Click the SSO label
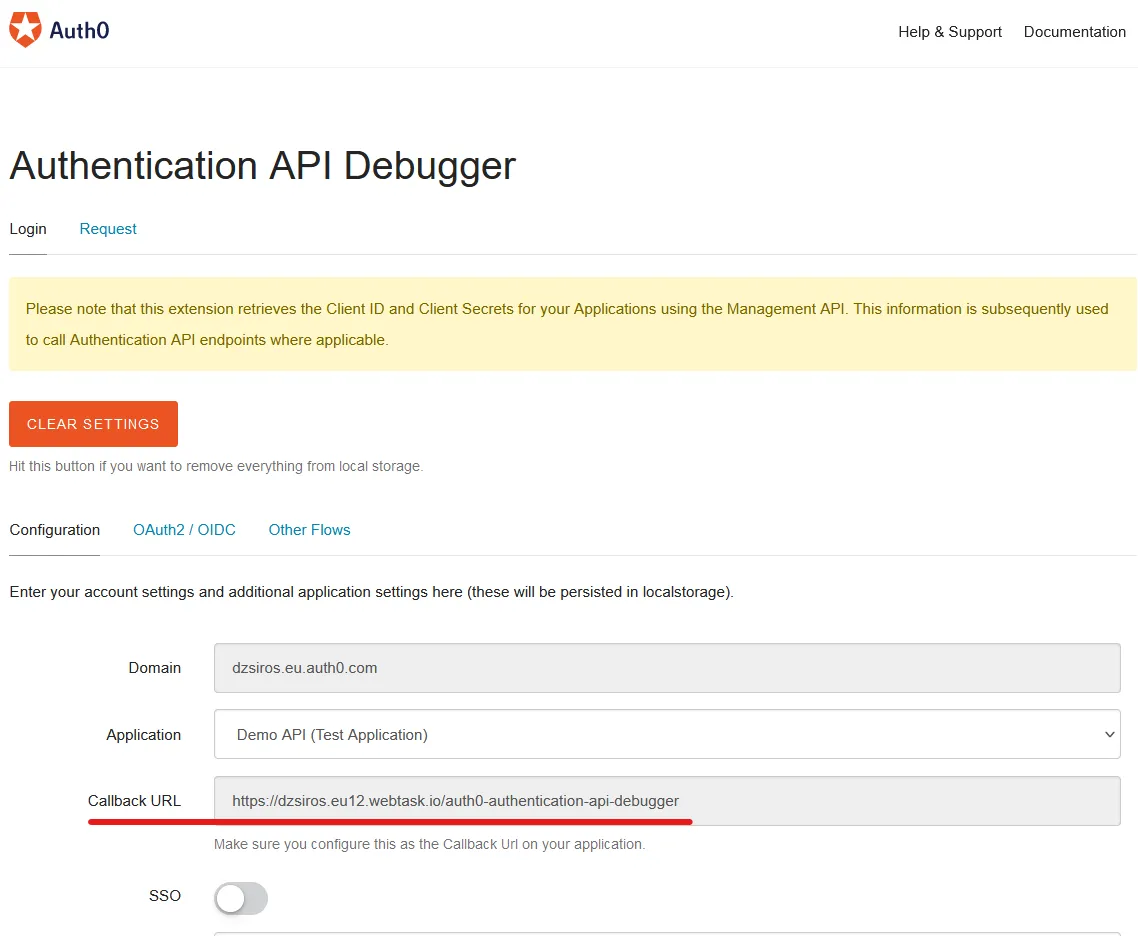The image size is (1138, 936). pyautogui.click(x=165, y=896)
